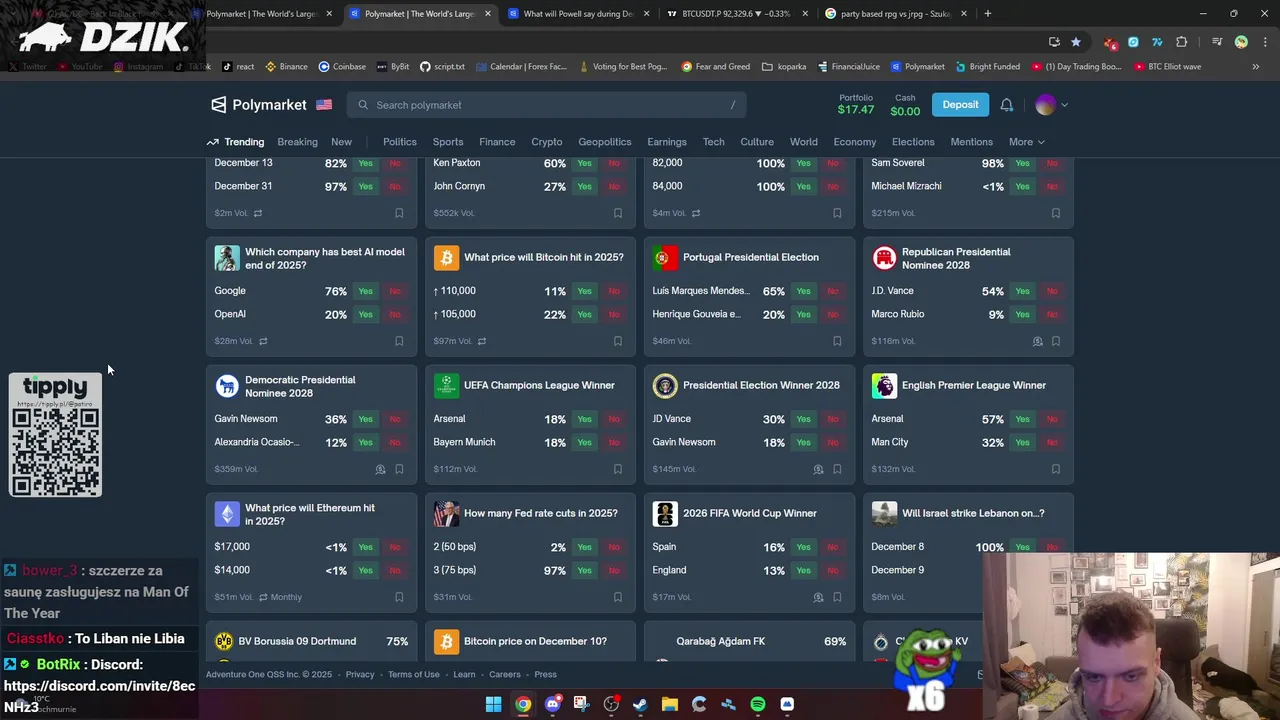Bookmark the Ethereum 2025 price market
Screen dimensions: 1280x720
click(399, 597)
